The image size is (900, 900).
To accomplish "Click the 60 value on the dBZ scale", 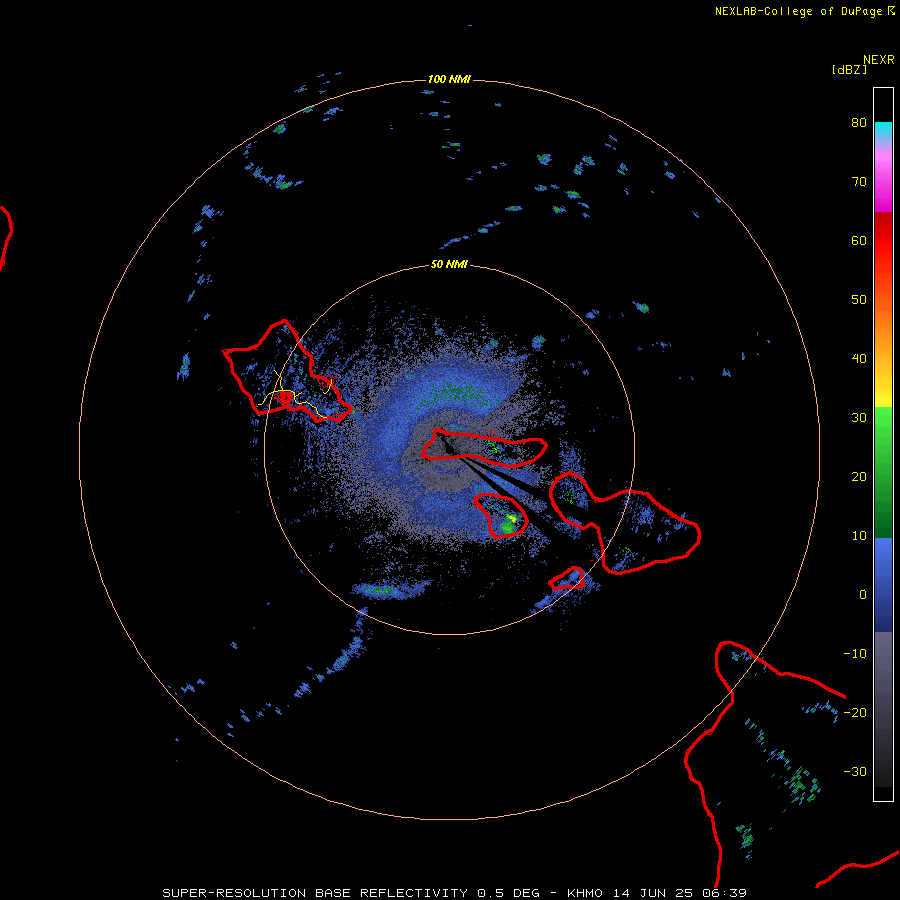I will coord(859,240).
